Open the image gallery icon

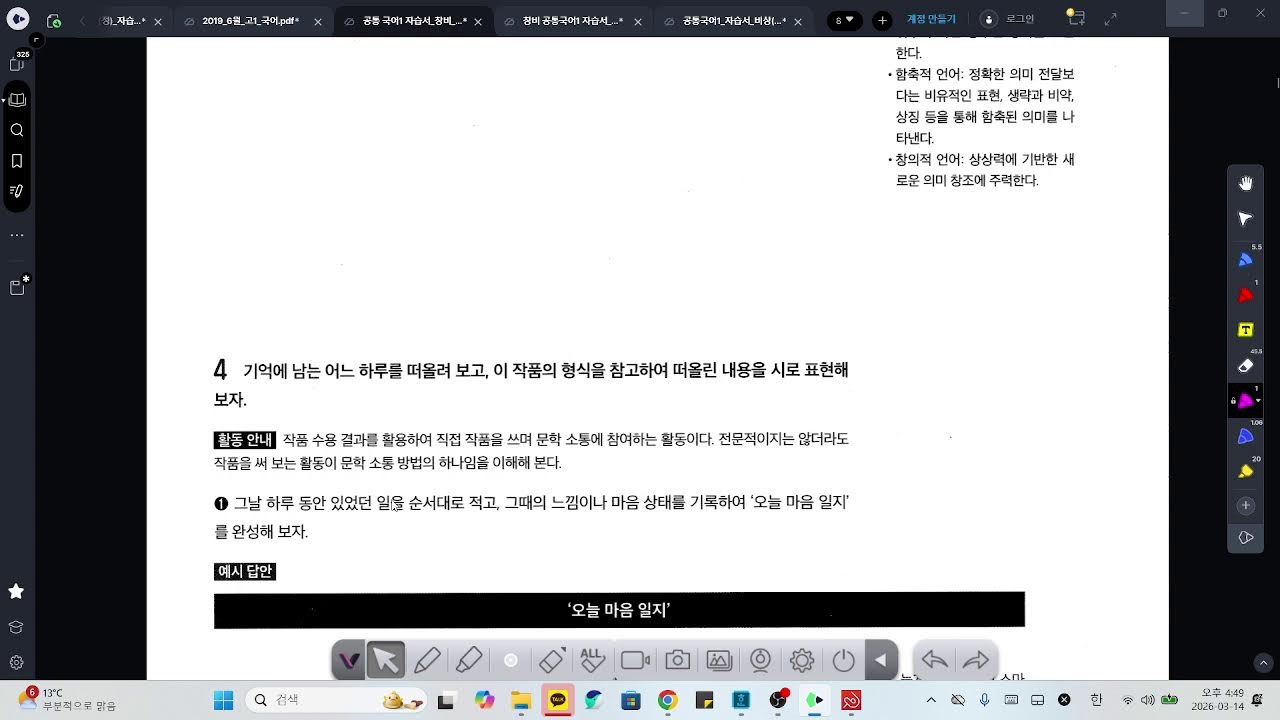pos(719,660)
